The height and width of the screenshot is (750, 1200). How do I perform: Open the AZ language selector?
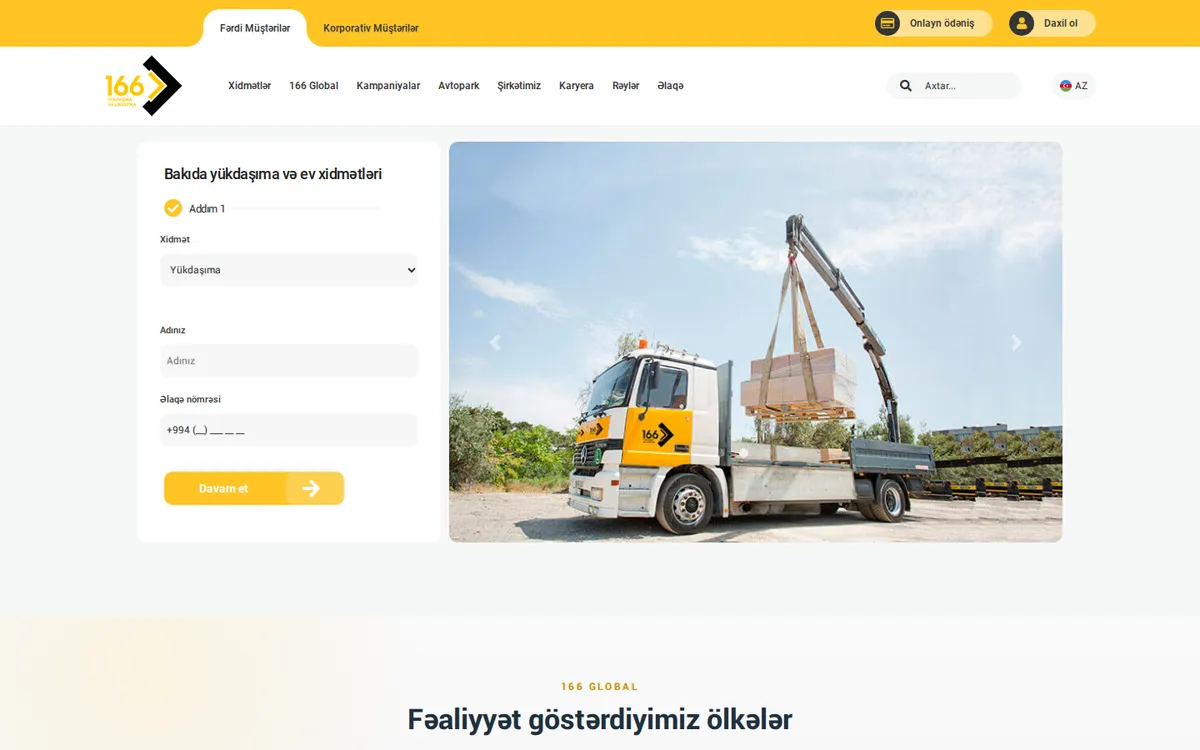(x=1074, y=86)
